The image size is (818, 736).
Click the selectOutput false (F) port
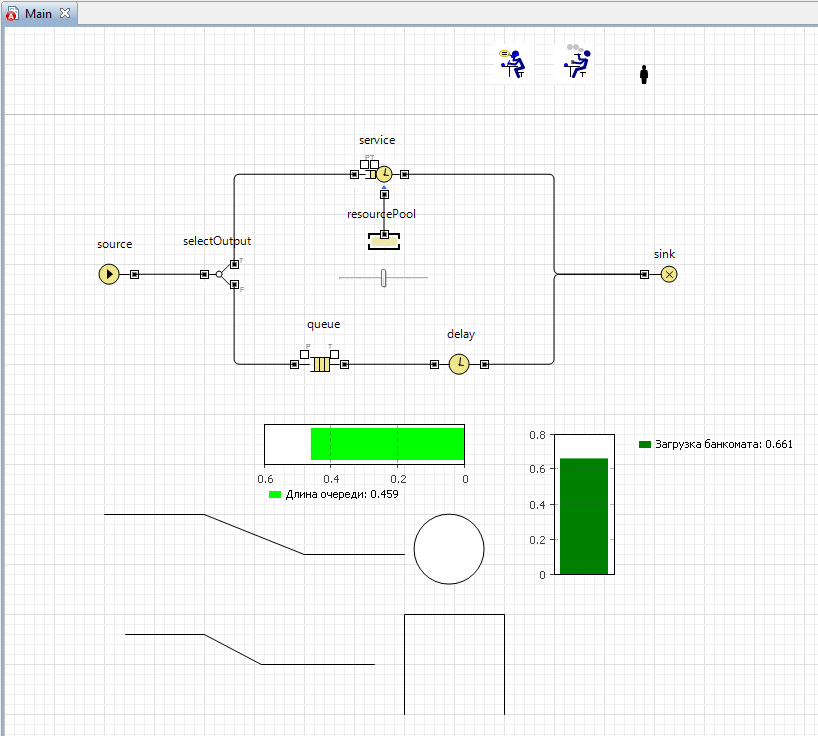pos(235,284)
